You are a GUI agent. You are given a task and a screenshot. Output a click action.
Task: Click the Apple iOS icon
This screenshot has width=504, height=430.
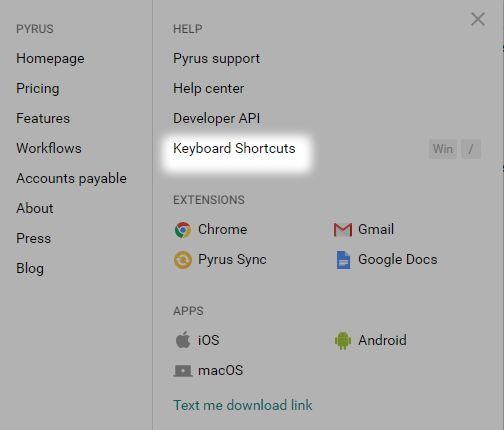click(x=183, y=340)
